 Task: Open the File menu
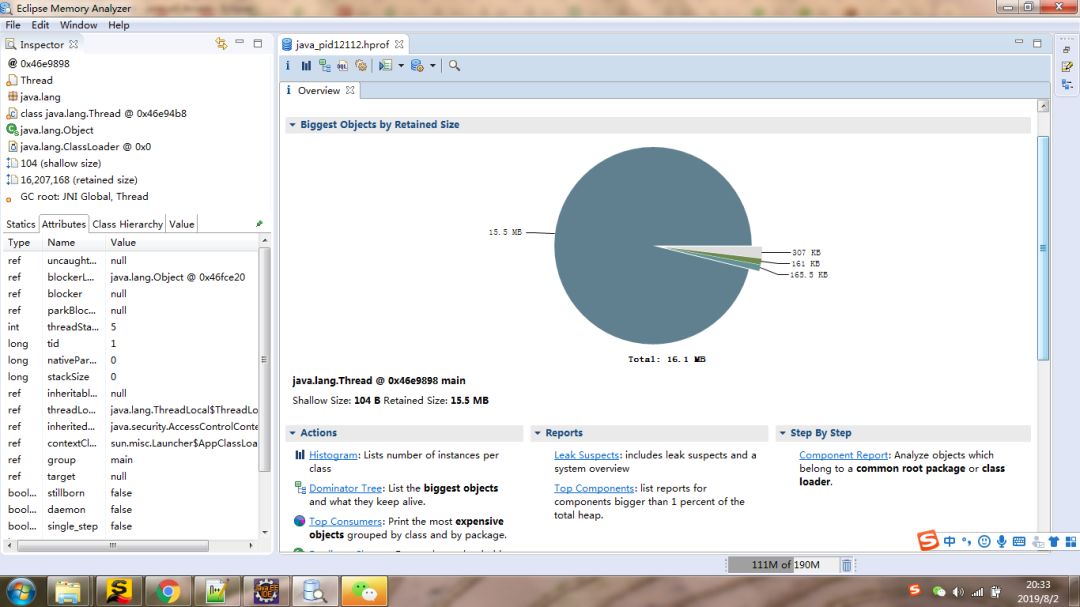tap(13, 25)
